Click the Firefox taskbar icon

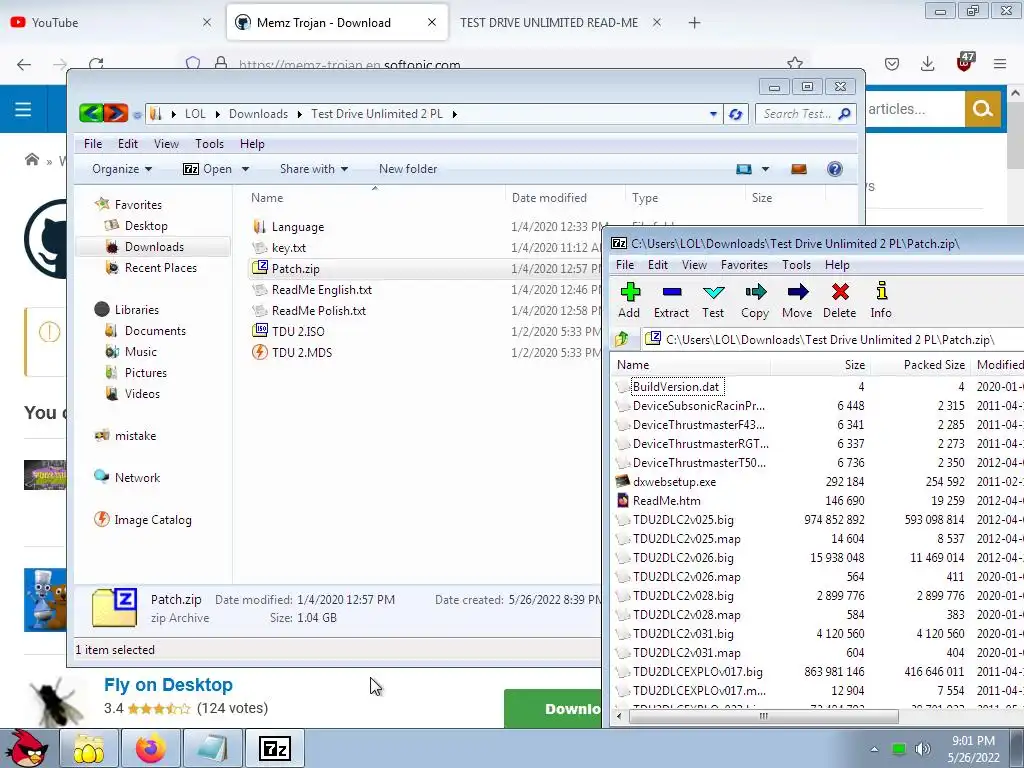coord(151,748)
